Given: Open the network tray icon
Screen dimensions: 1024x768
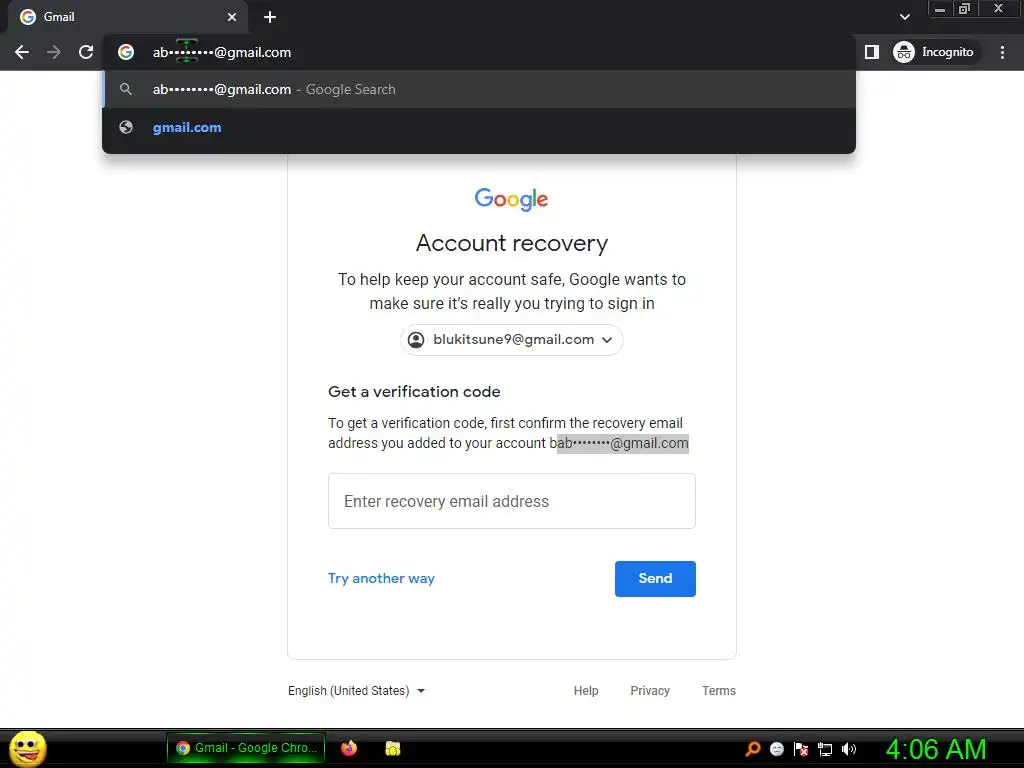Looking at the screenshot, I should point(825,750).
